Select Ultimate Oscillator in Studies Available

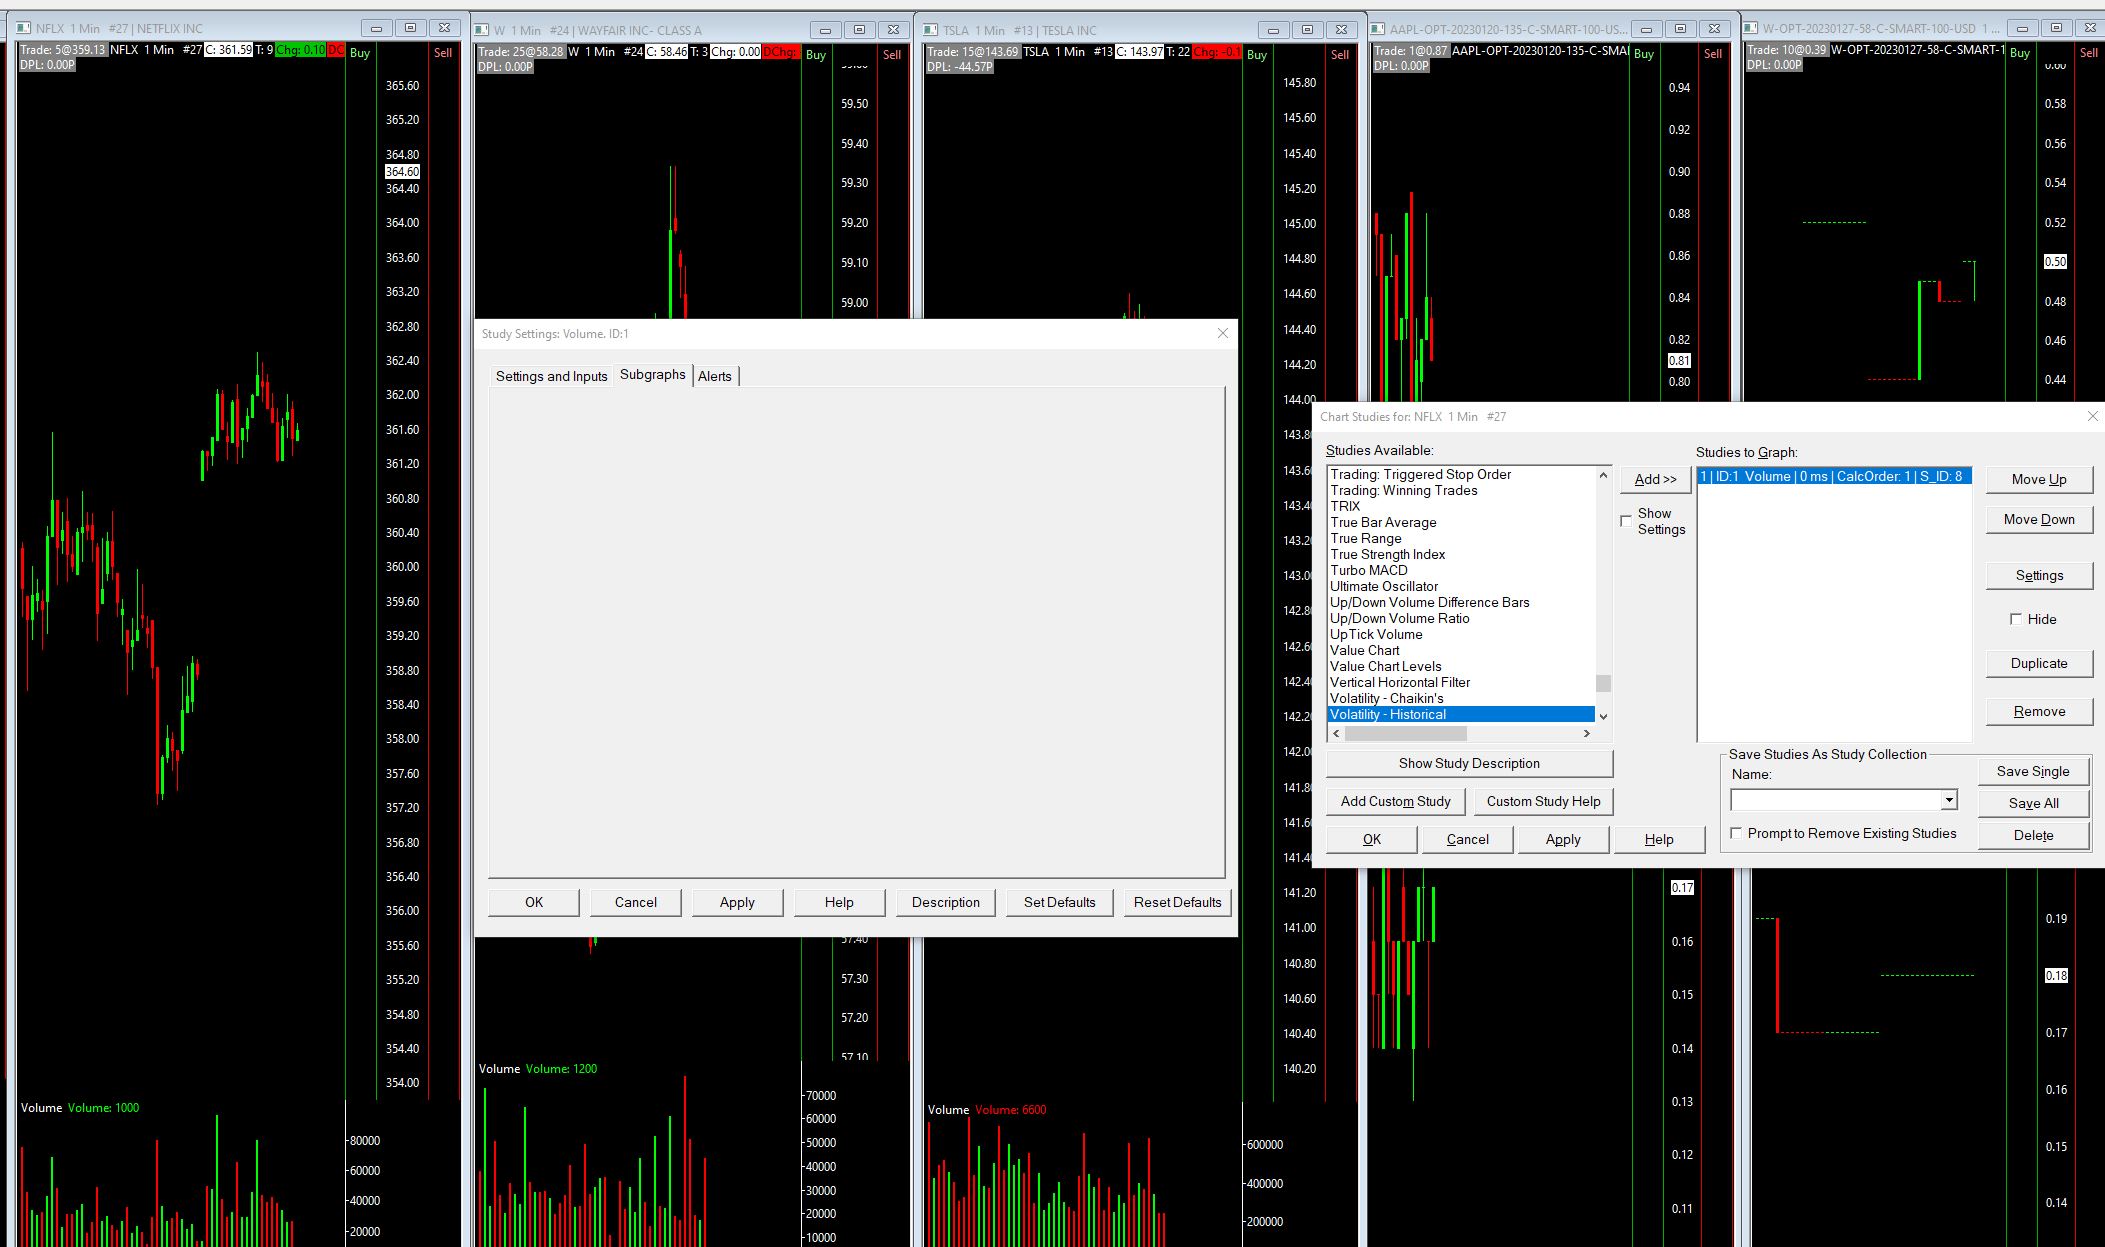(x=1384, y=586)
